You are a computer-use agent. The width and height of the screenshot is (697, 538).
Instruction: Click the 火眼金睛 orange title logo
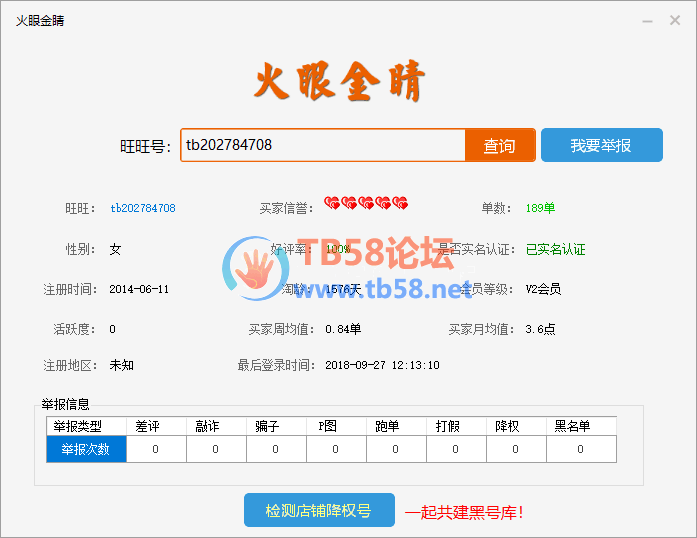(x=340, y=83)
